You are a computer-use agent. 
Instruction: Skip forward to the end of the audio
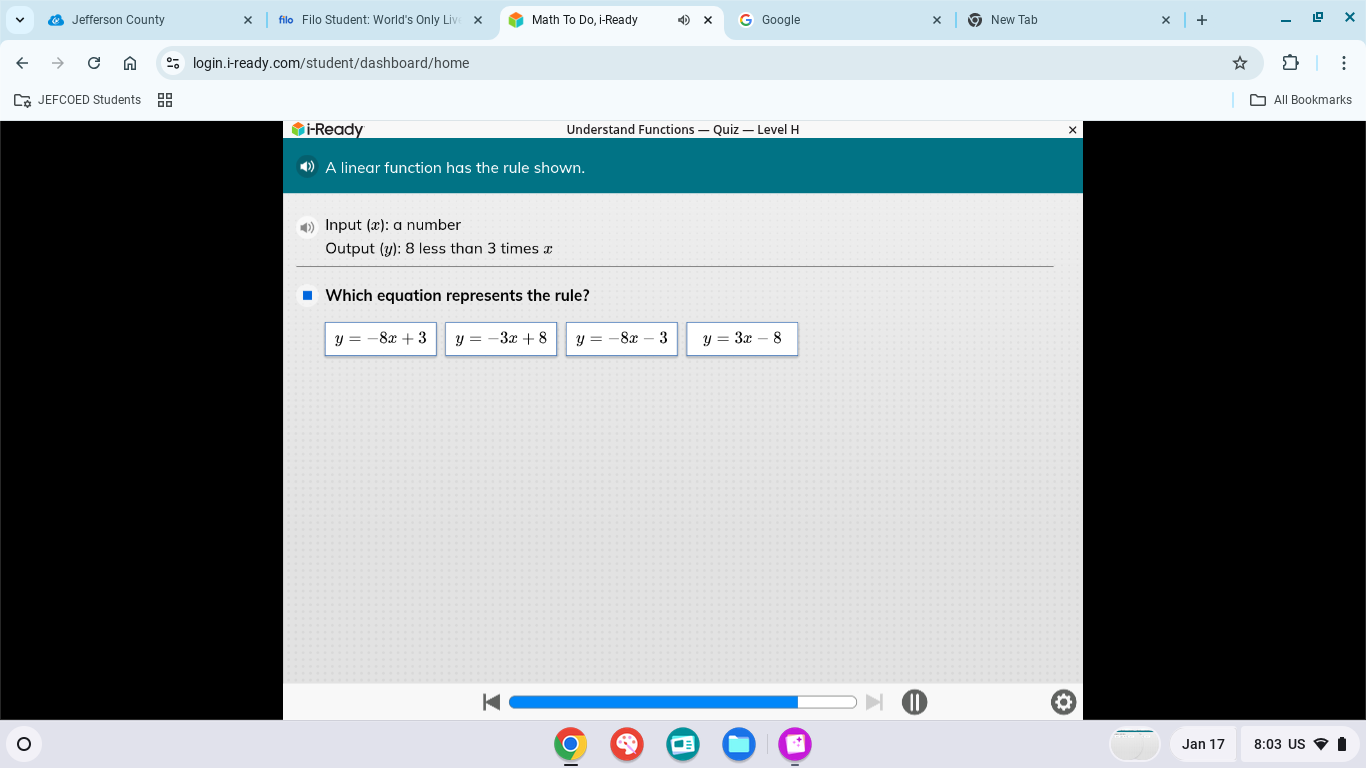[874, 702]
